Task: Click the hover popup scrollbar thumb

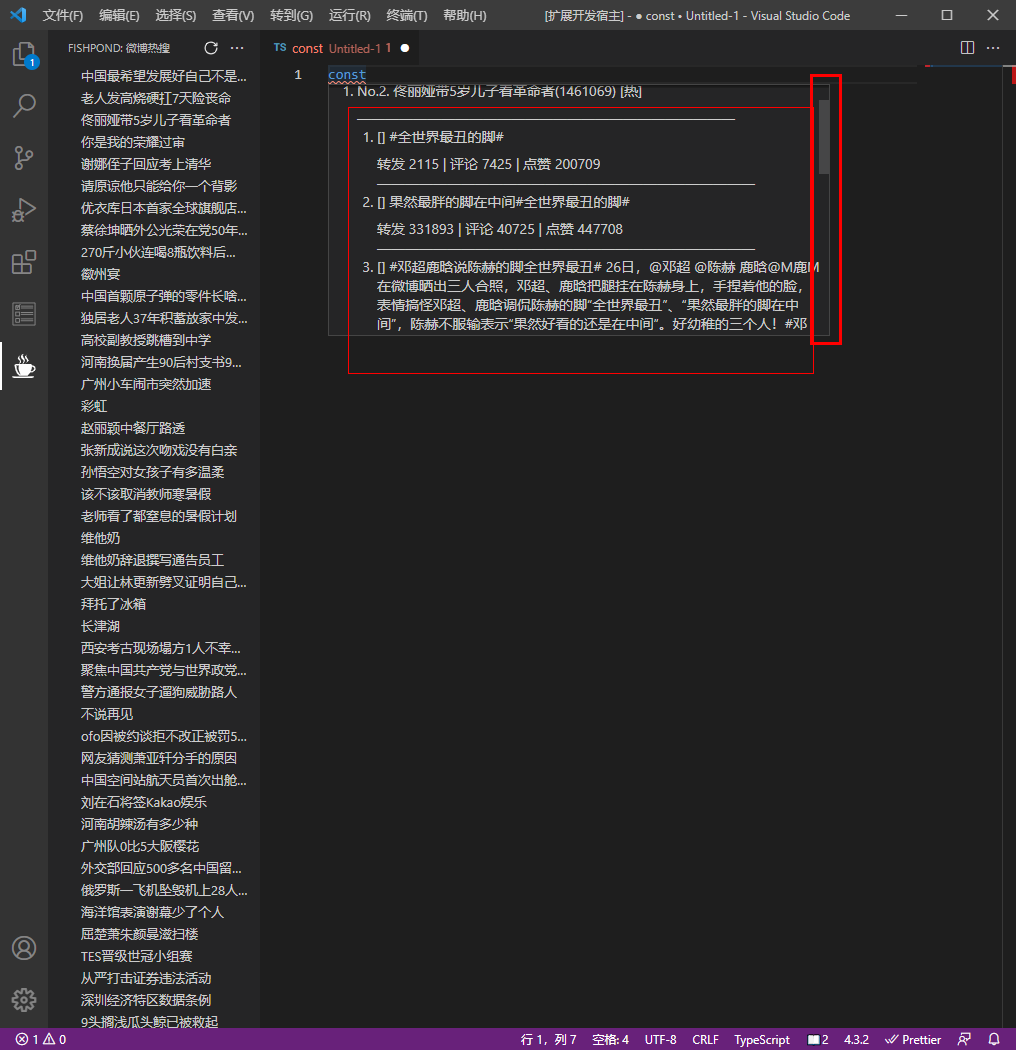Action: [x=824, y=137]
